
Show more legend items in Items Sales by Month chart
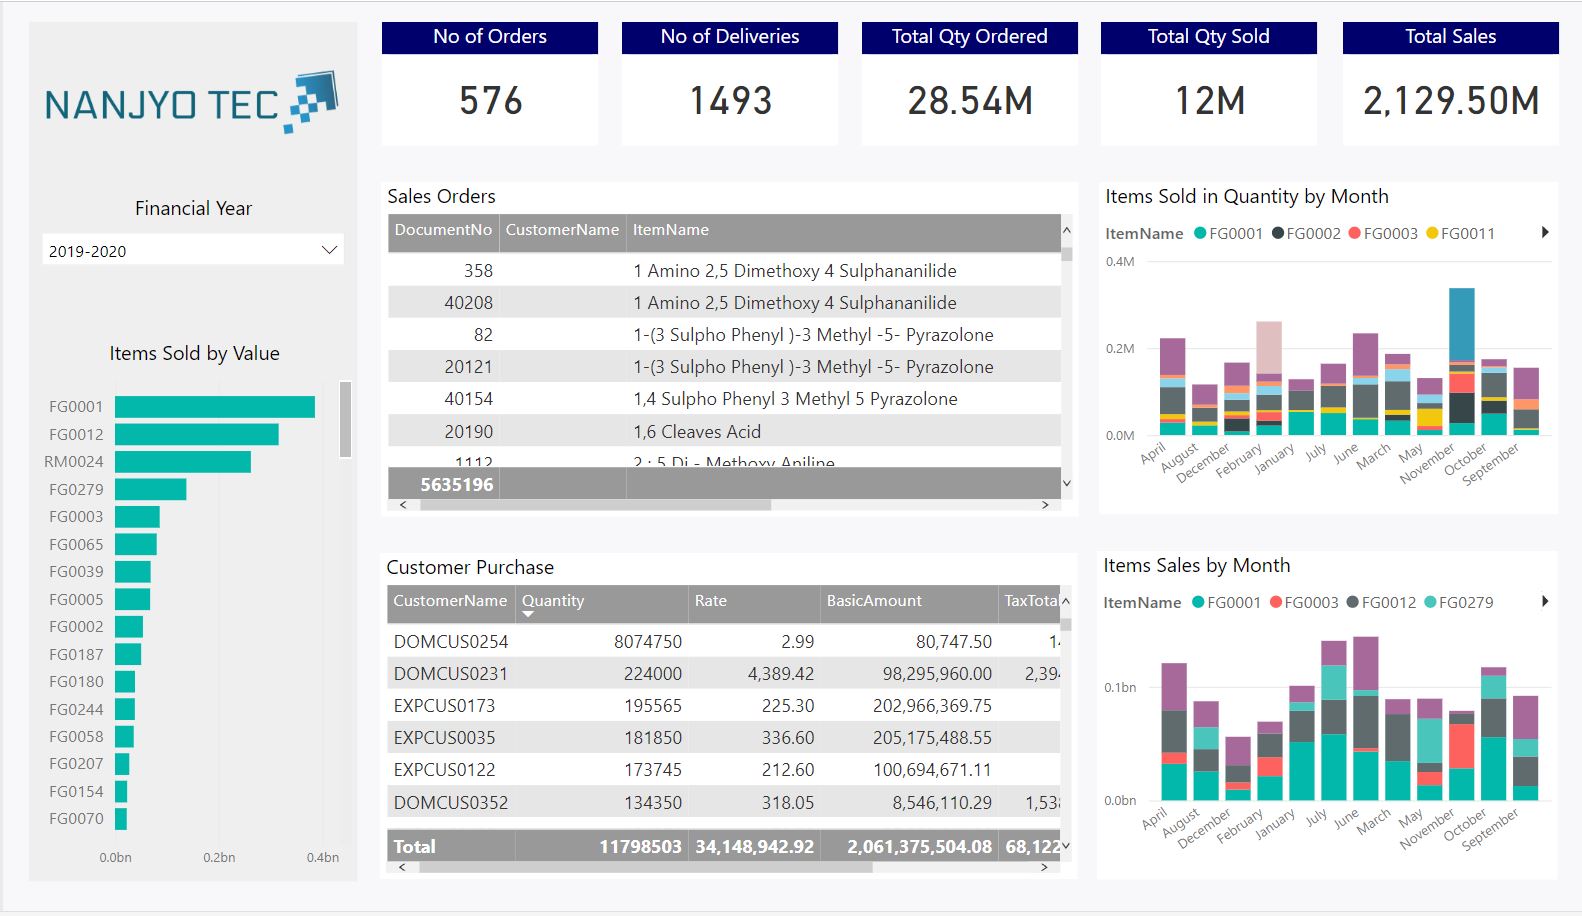point(1545,601)
